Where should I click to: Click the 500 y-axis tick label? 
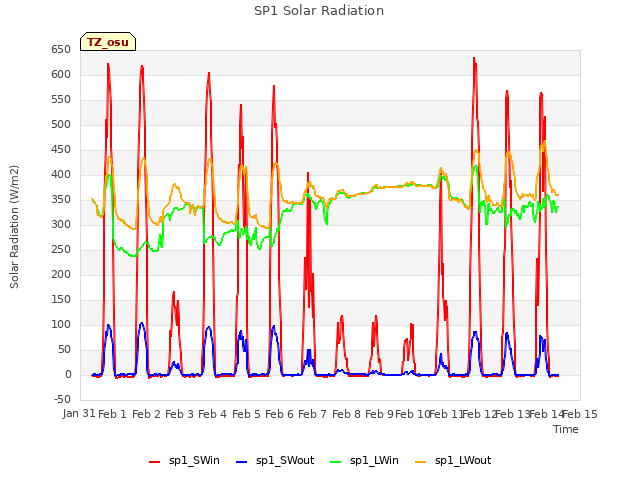(61, 124)
